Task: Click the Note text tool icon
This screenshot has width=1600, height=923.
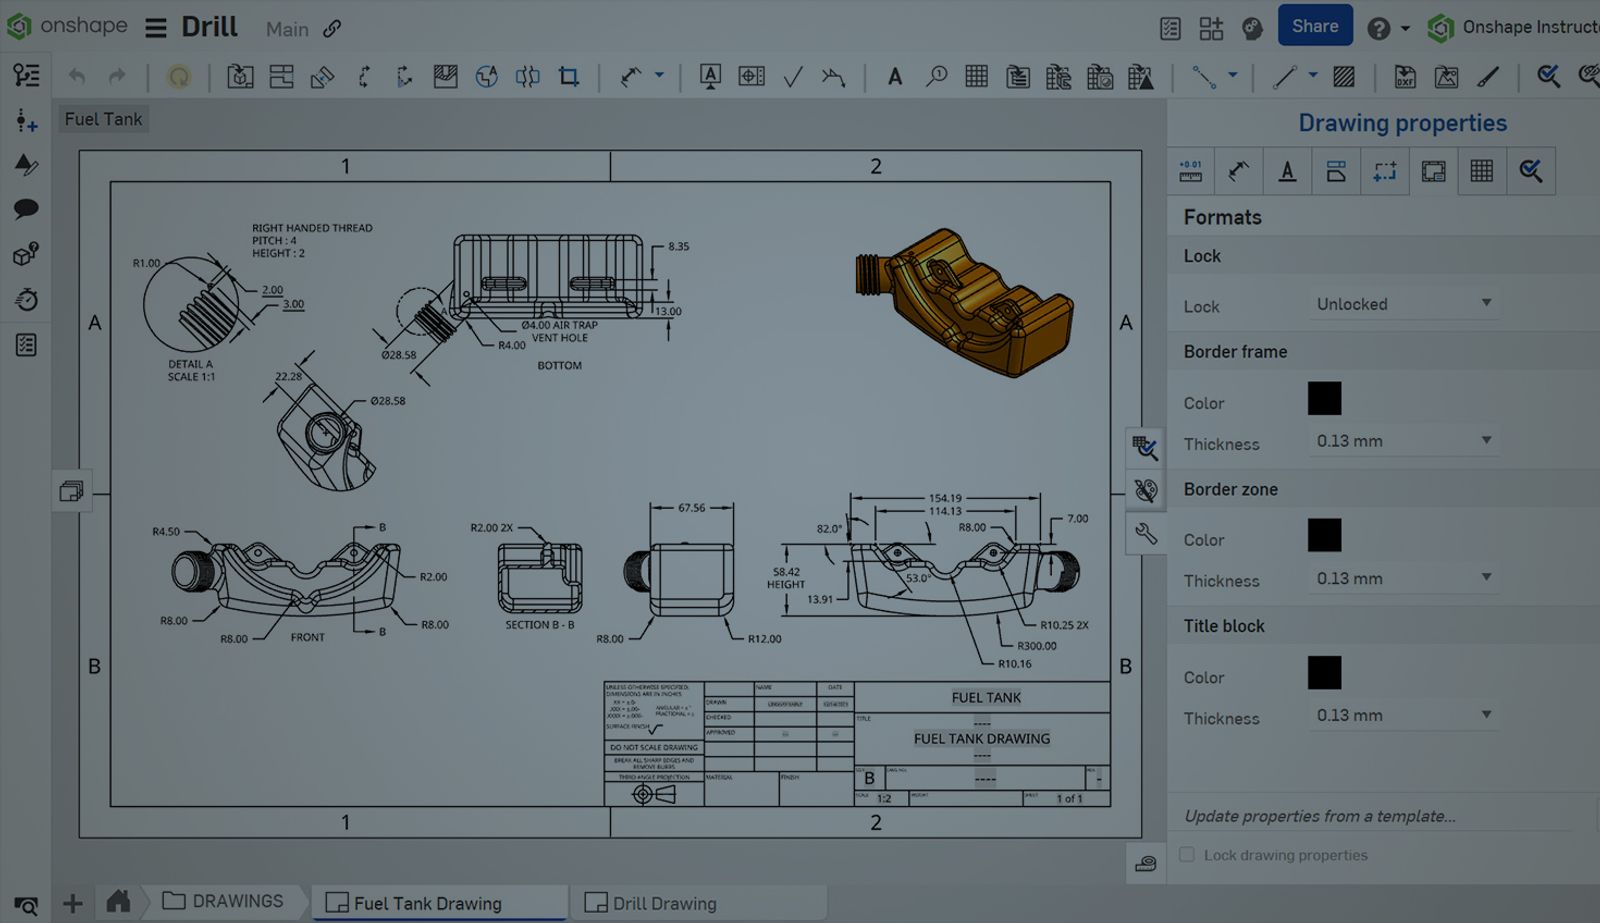Action: click(x=895, y=77)
